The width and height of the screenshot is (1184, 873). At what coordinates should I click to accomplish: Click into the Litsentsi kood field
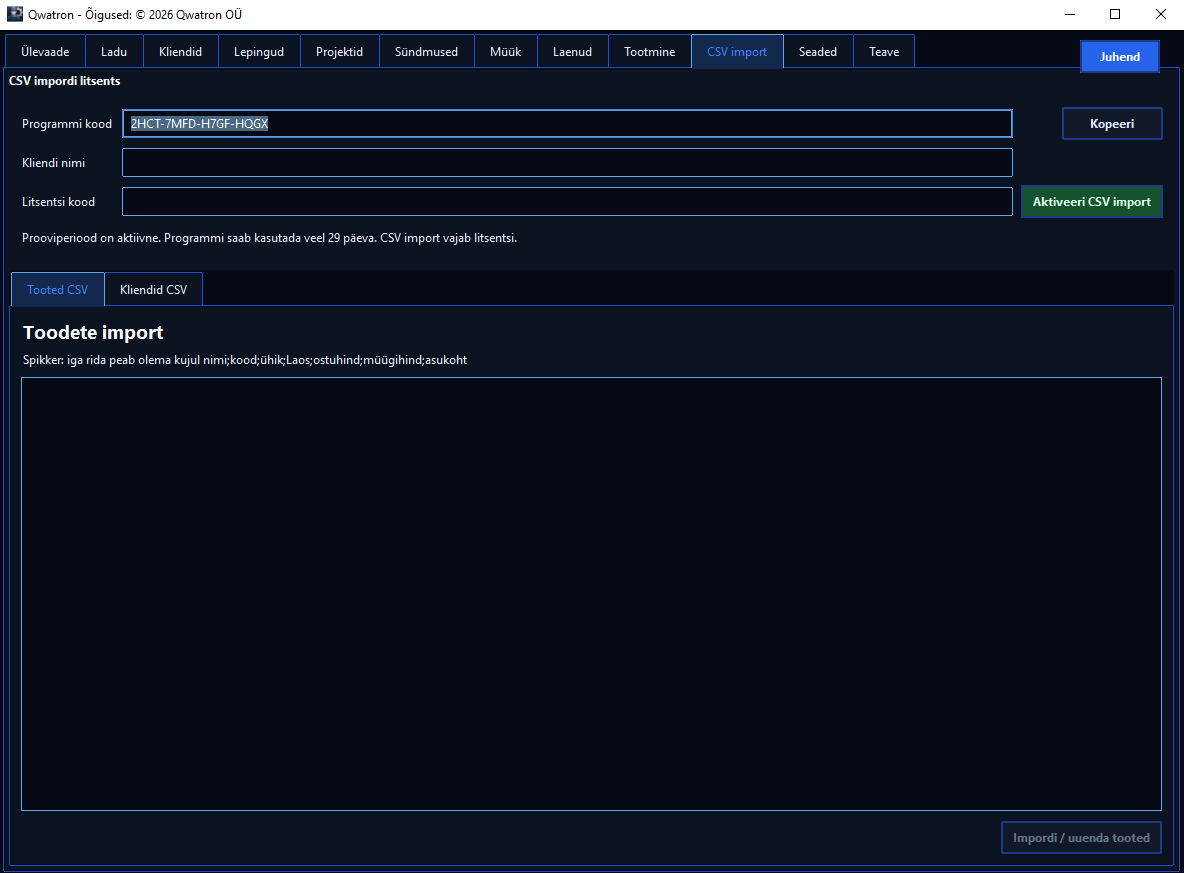567,202
